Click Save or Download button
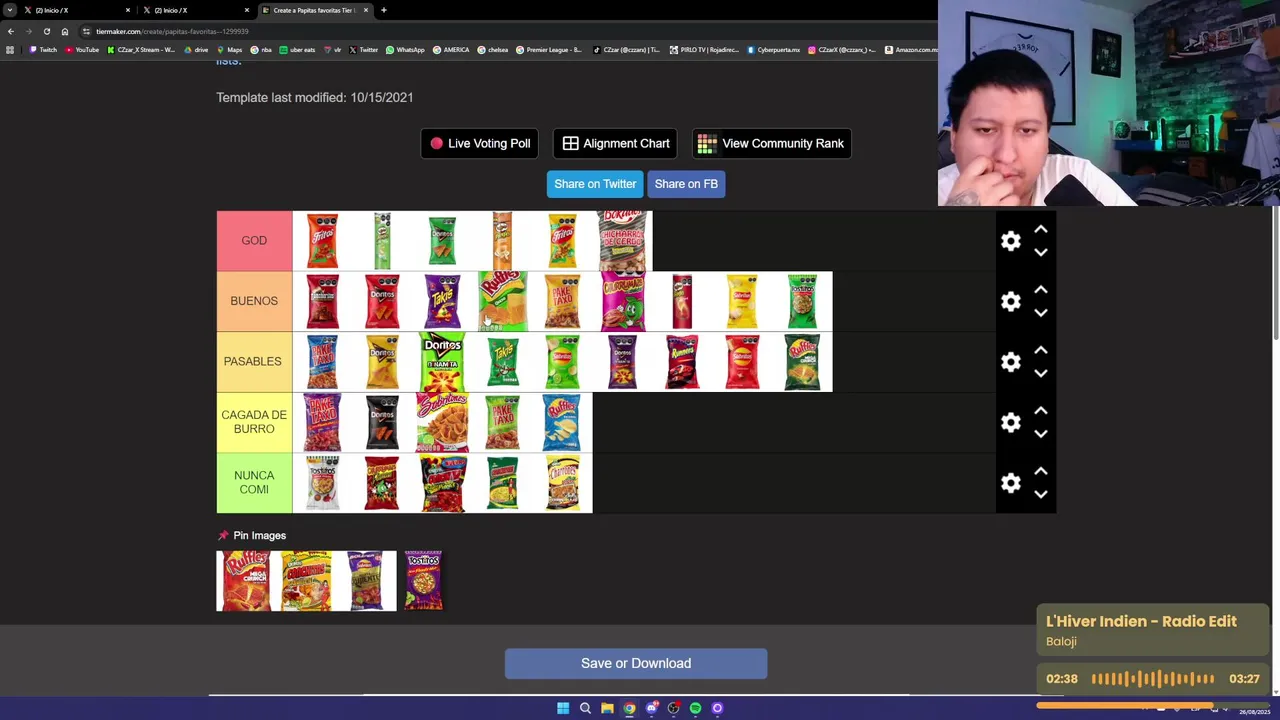This screenshot has height=720, width=1280. tap(636, 663)
